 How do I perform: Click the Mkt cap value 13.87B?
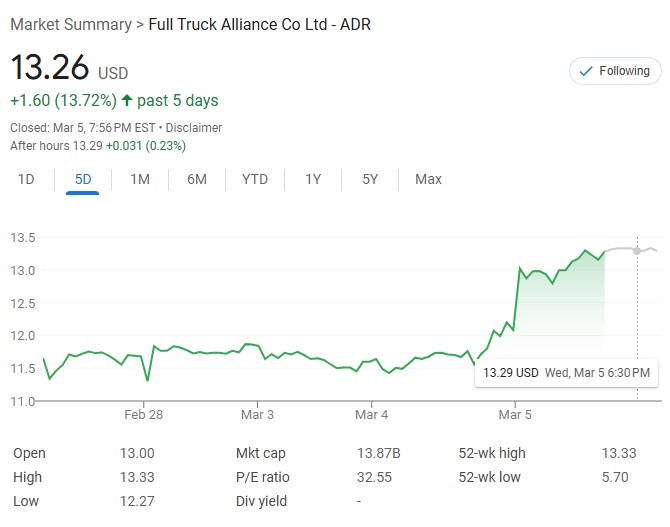(379, 453)
